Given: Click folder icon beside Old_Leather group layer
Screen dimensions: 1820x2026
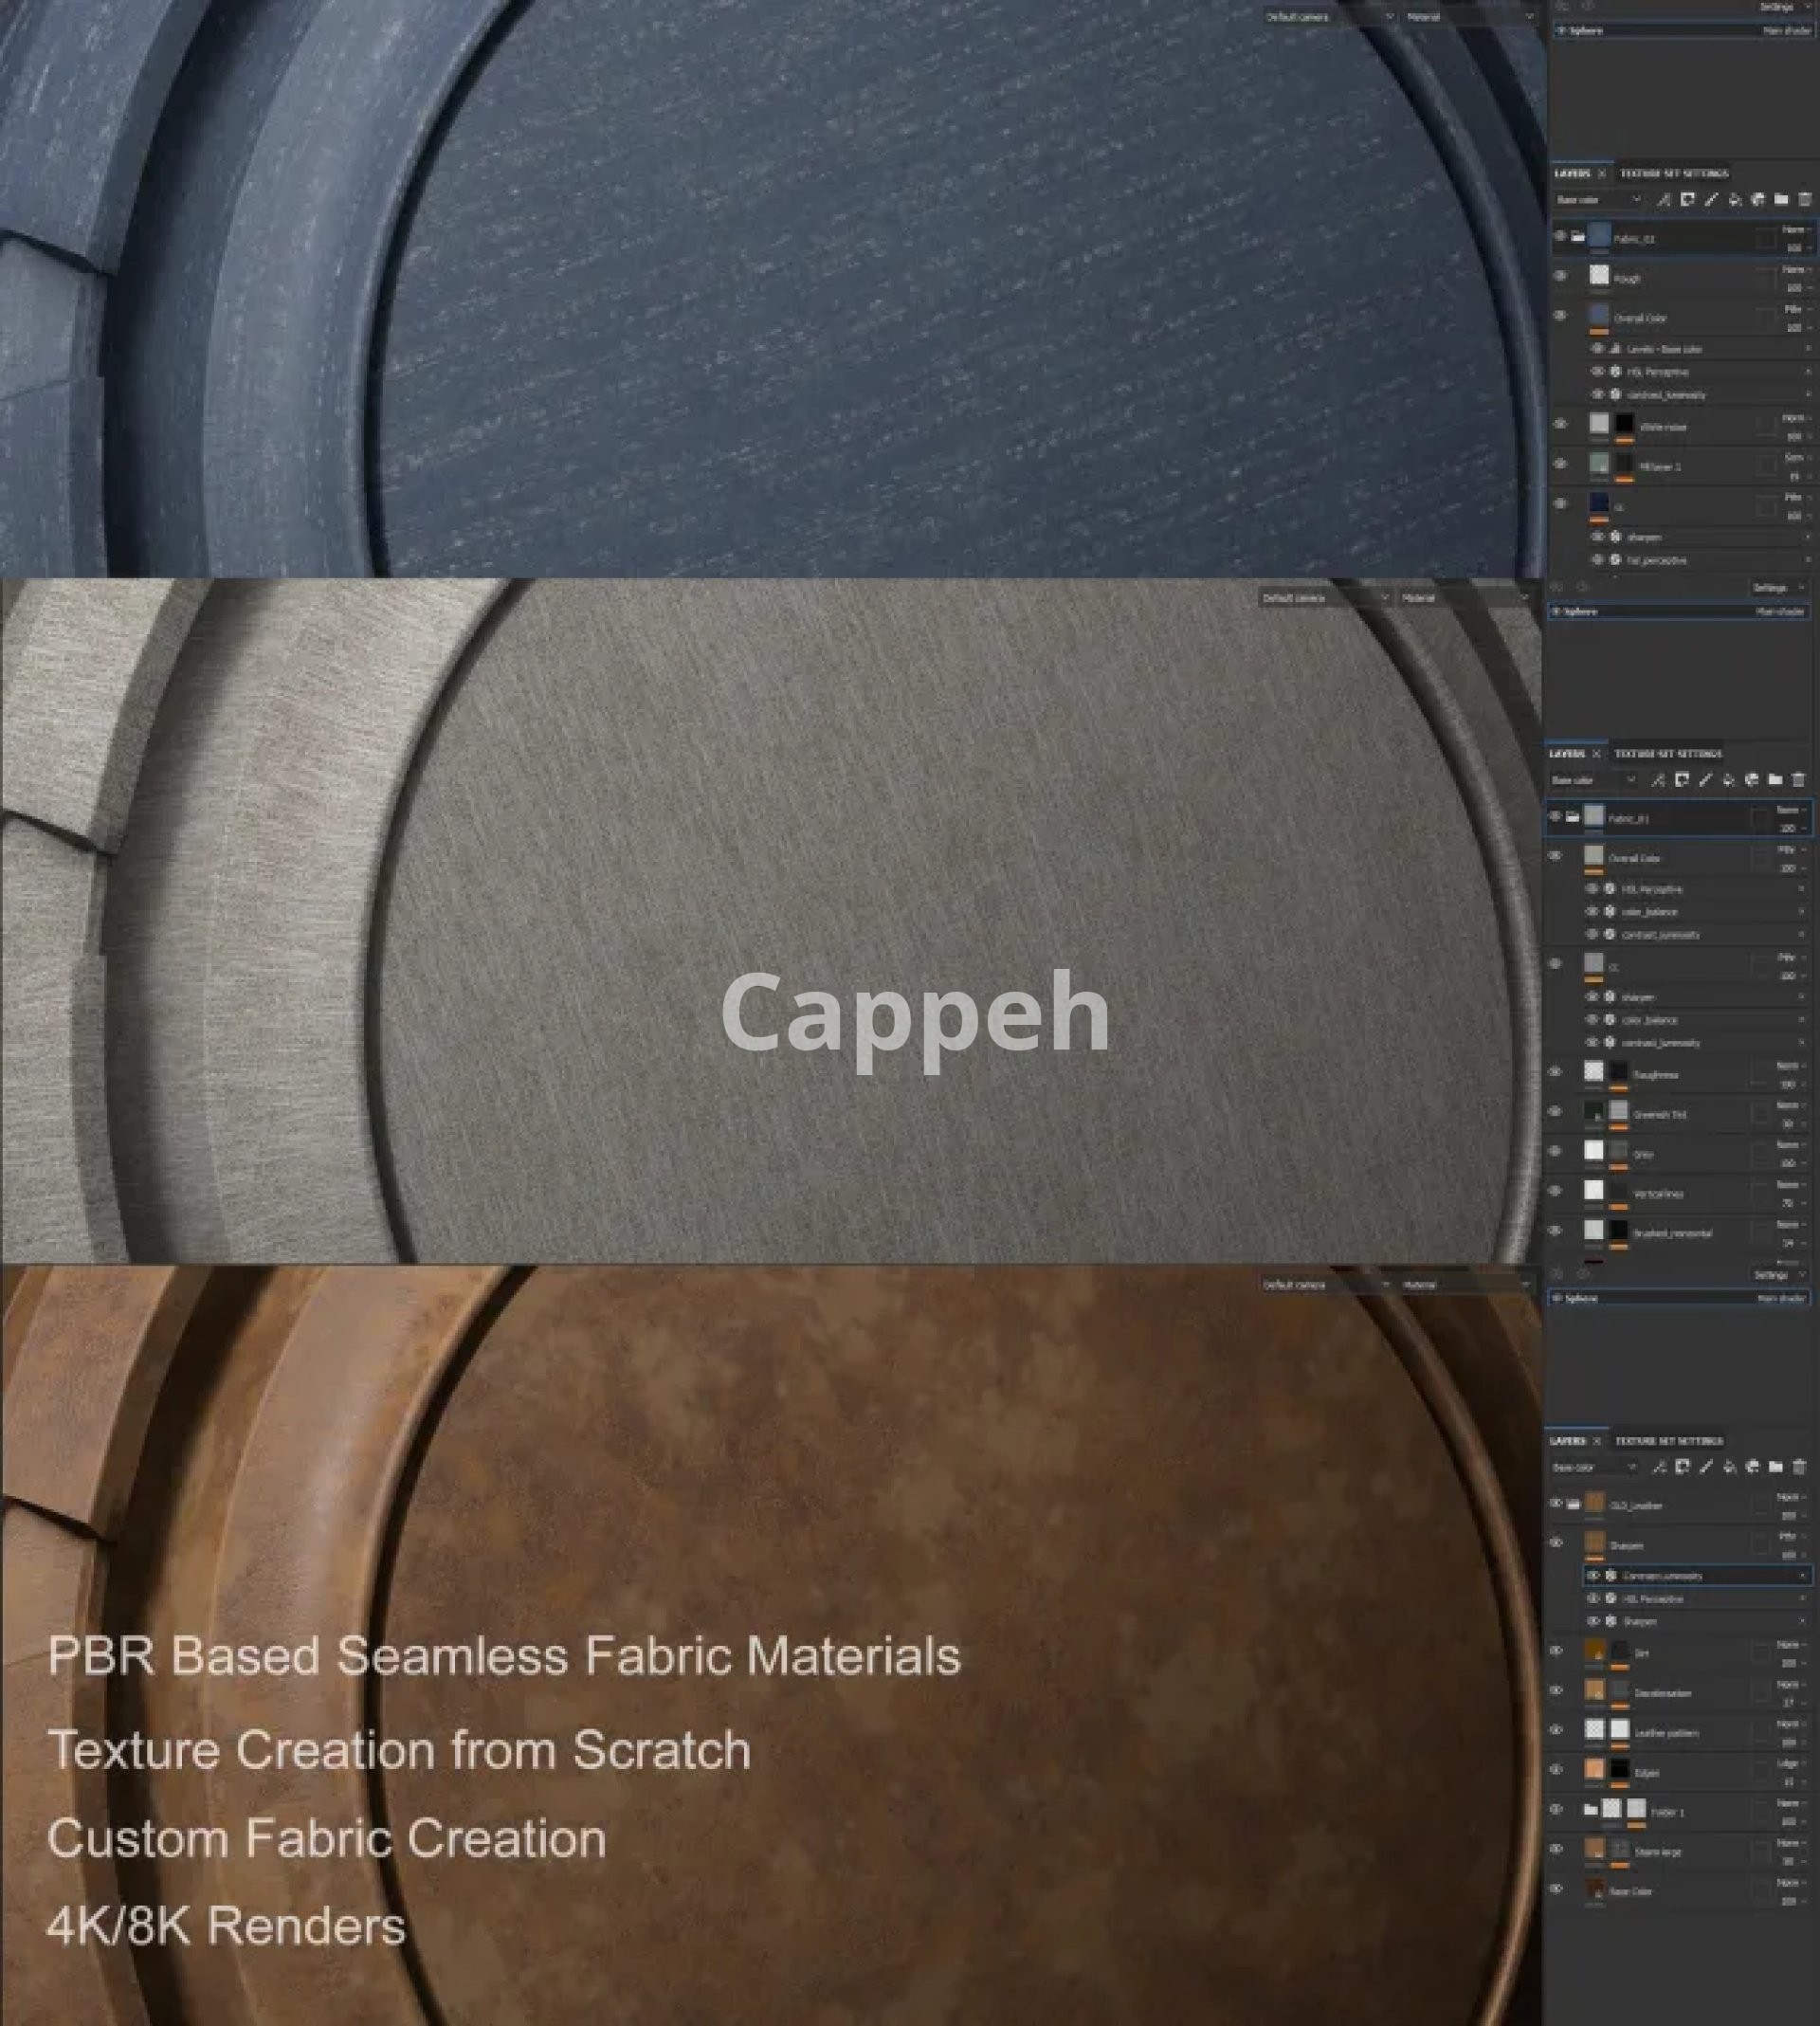Looking at the screenshot, I should click(1573, 1504).
